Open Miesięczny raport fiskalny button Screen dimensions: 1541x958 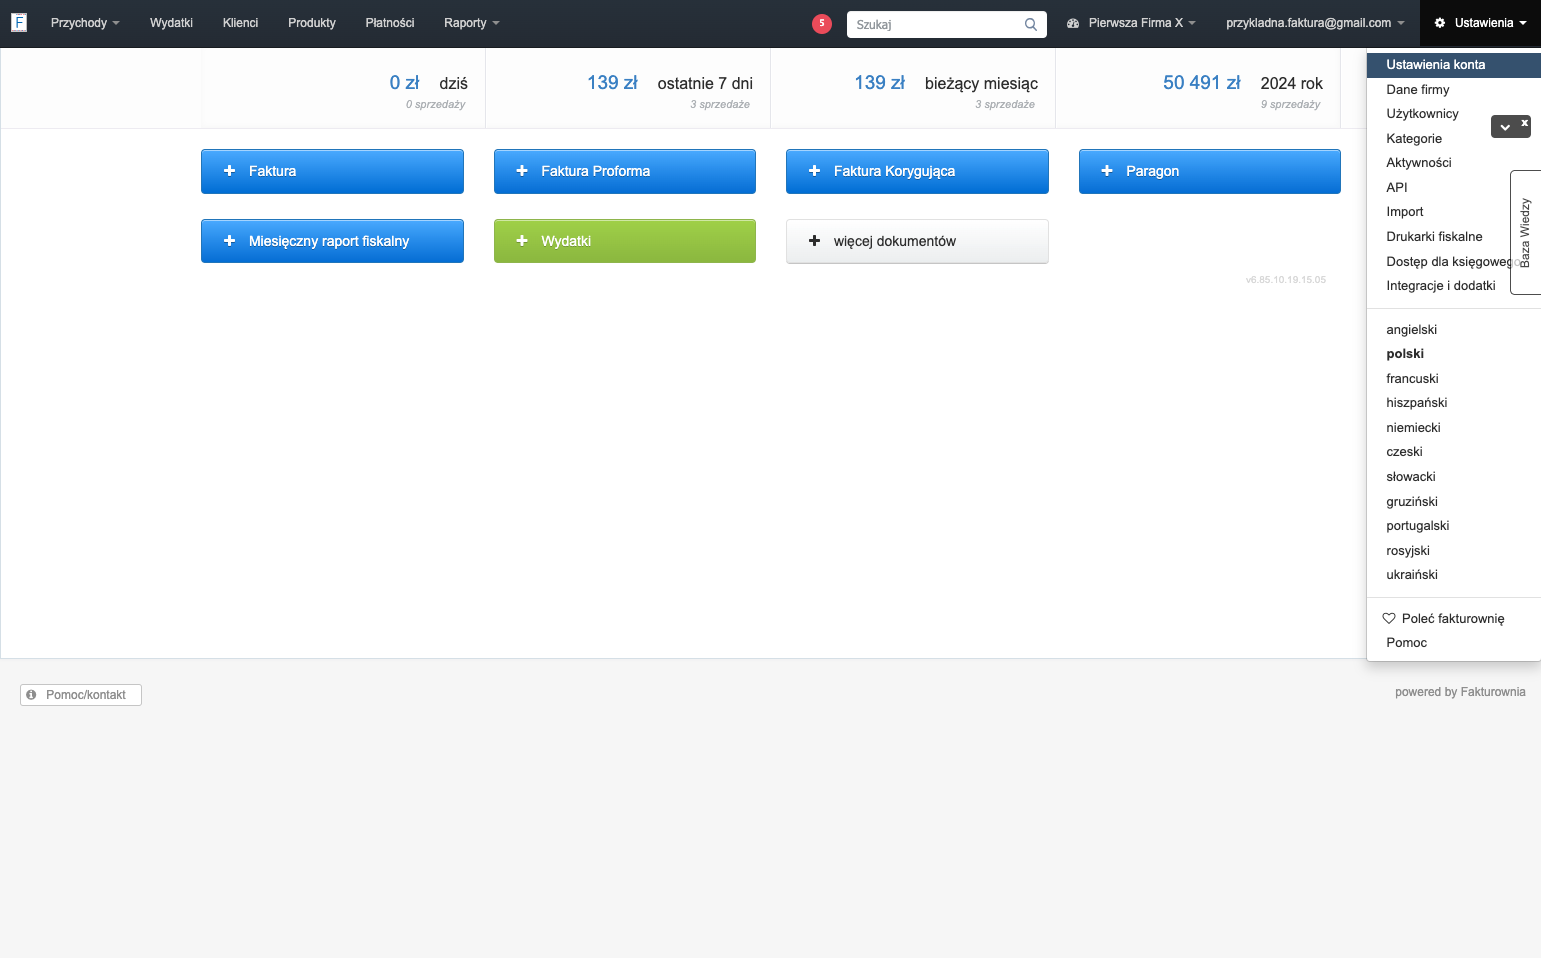(x=332, y=241)
